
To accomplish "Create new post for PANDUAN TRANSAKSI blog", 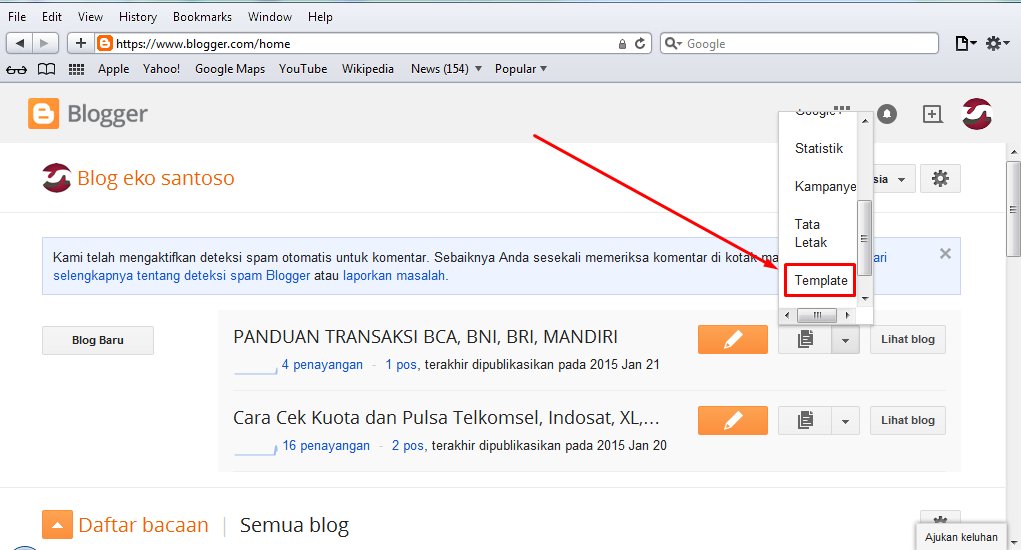I will [733, 339].
